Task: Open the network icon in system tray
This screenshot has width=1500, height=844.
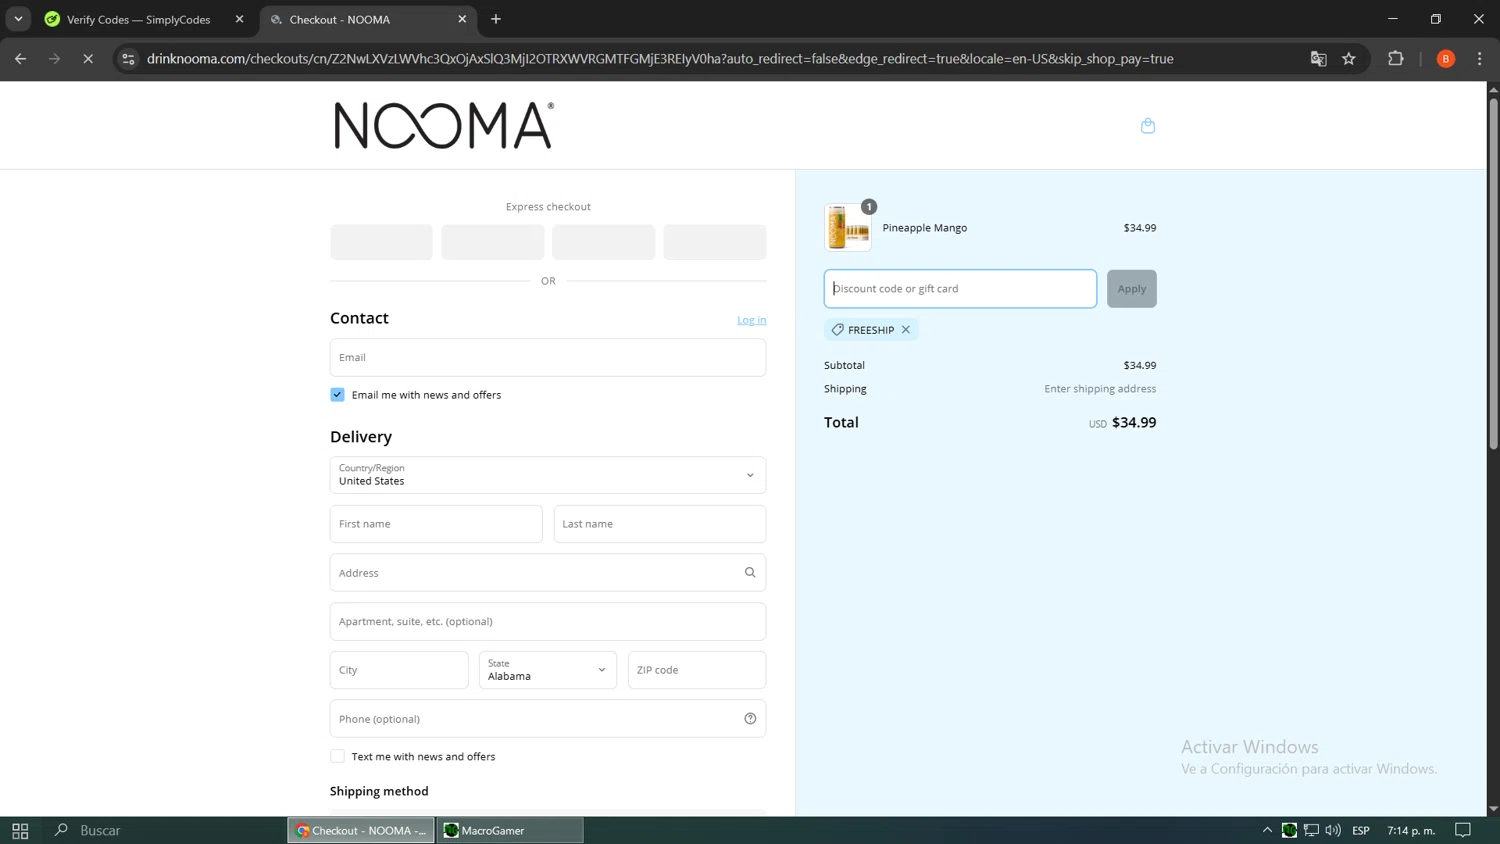Action: click(x=1311, y=830)
